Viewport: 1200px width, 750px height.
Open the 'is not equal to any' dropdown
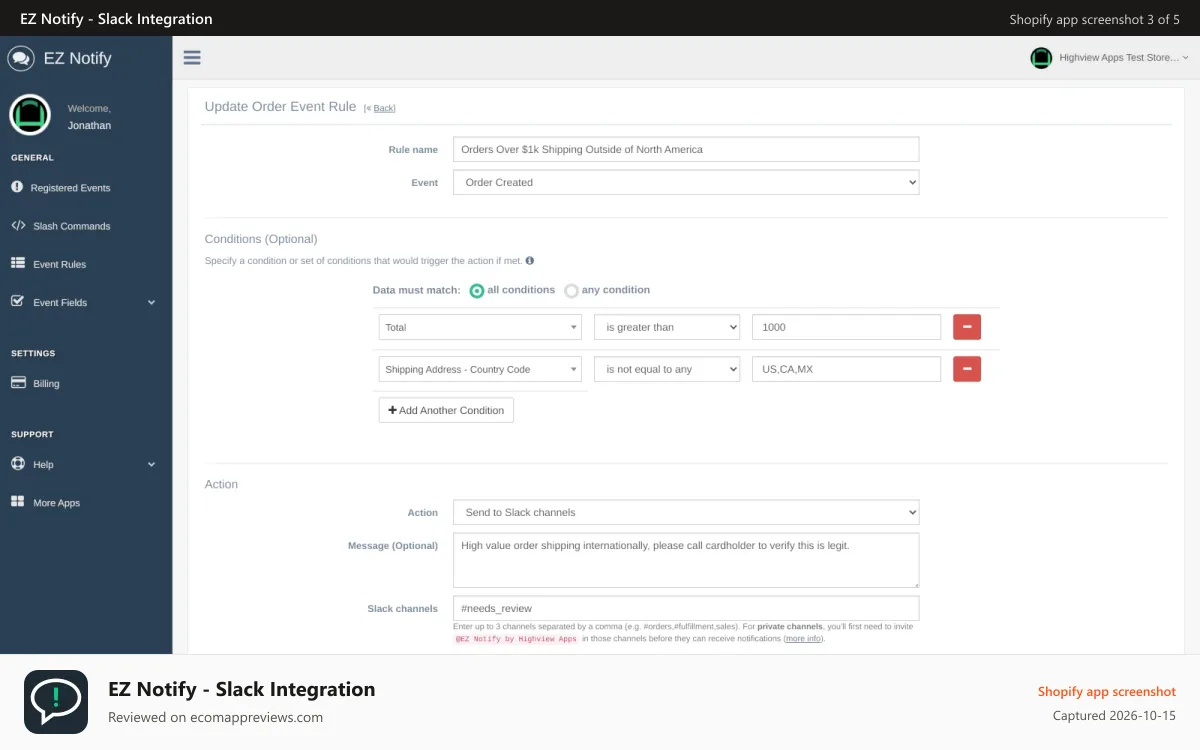coord(667,369)
